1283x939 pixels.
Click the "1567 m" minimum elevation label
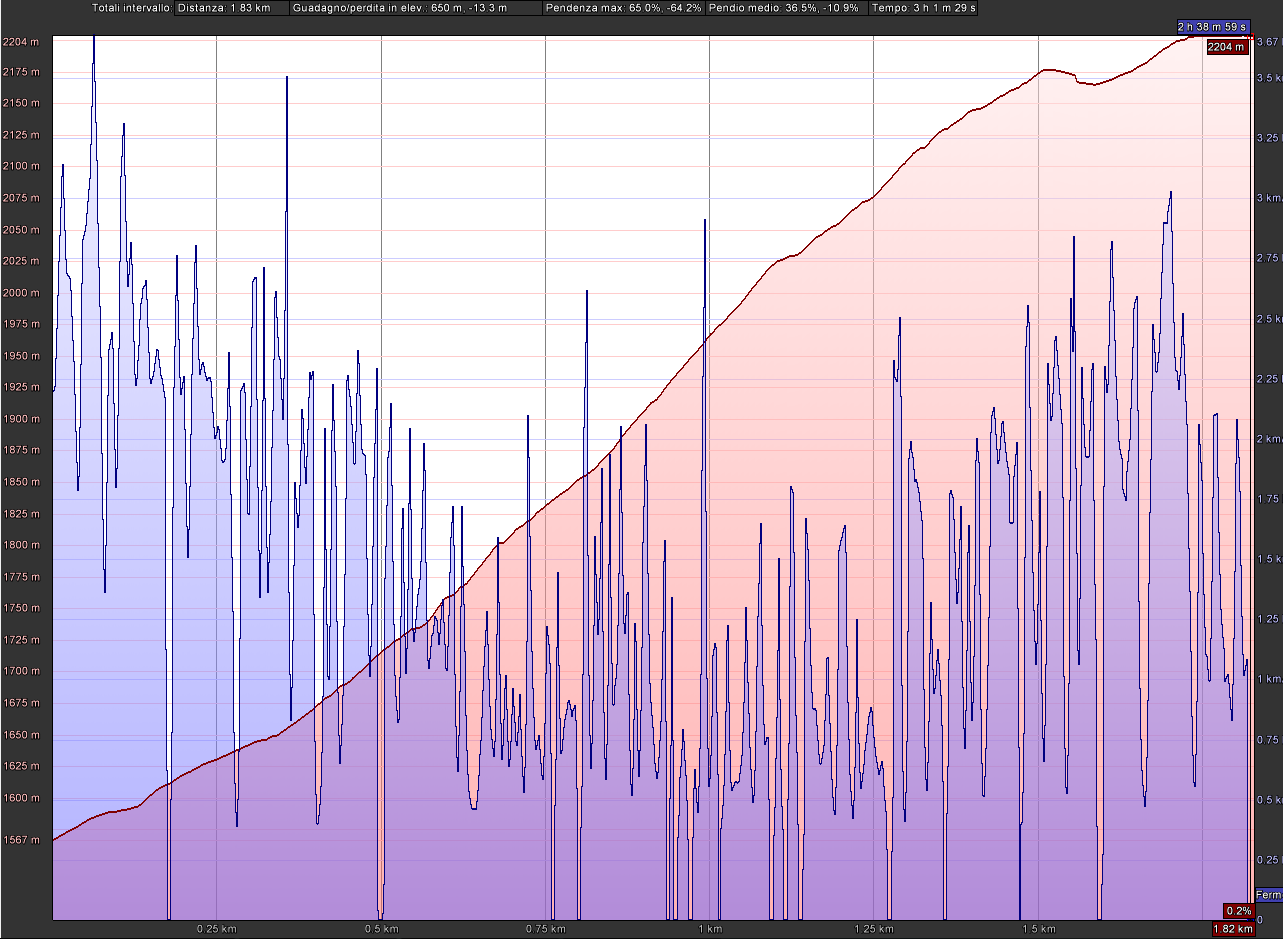point(22,840)
